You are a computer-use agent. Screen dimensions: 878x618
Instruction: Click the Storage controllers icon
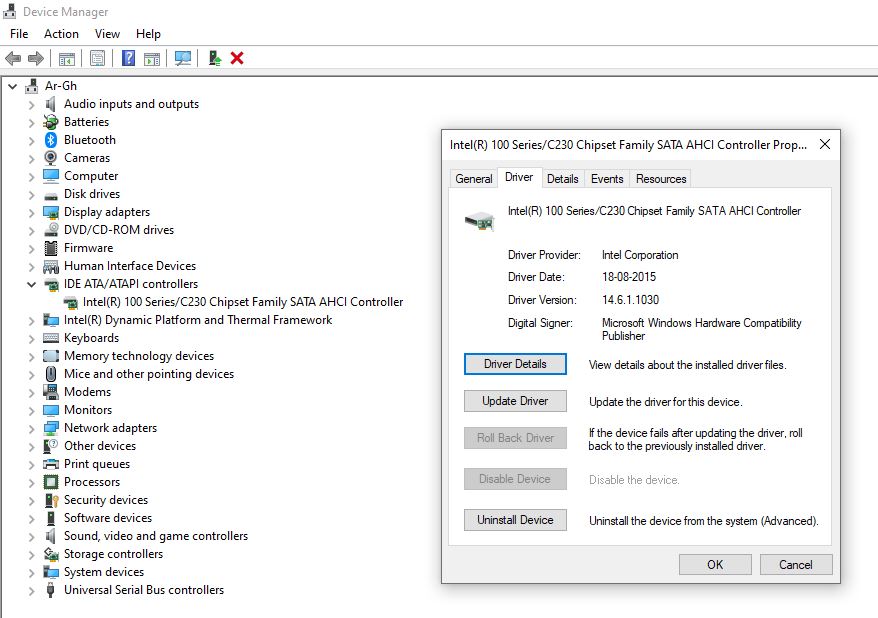coord(51,554)
